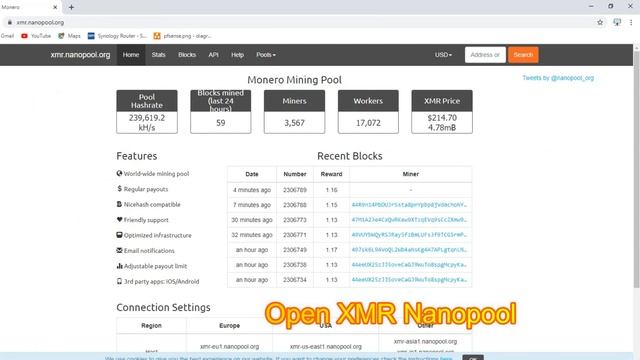Click the xmr-eu1.nanopool.org host text
640x360 pixels.
229,346
